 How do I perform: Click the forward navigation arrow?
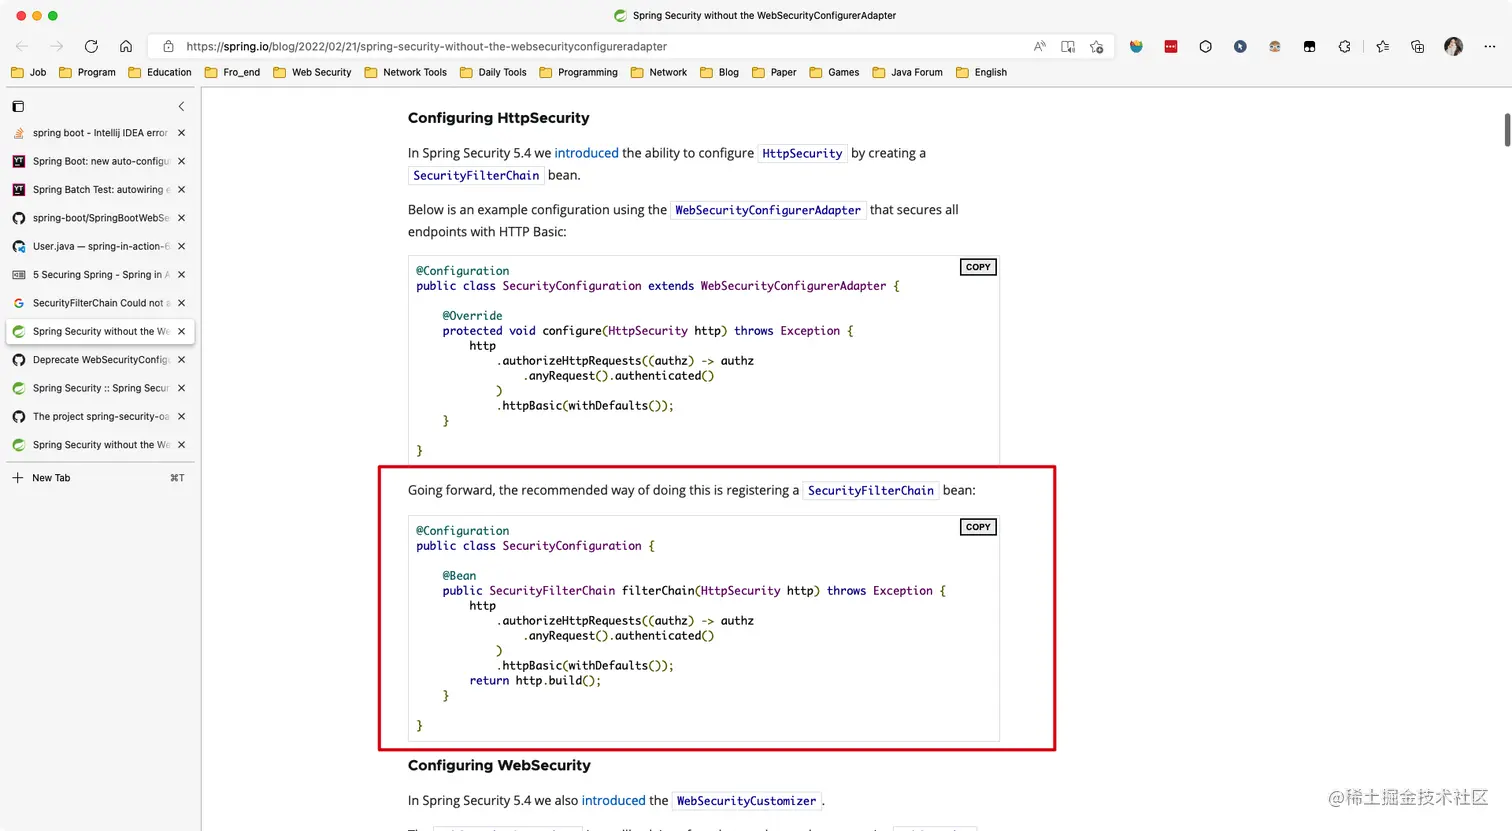pos(57,46)
